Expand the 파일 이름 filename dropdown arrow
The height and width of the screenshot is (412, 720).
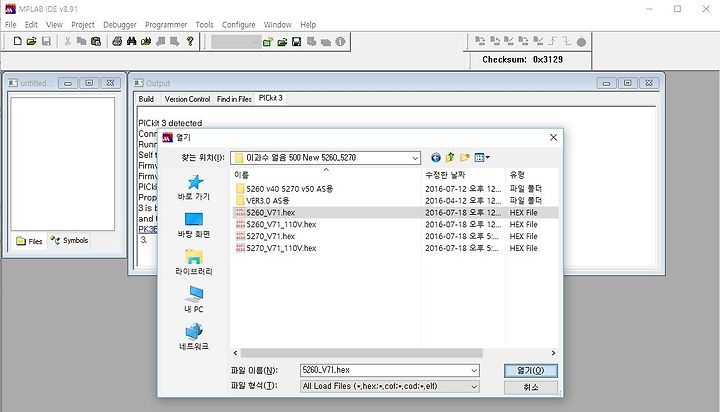coord(474,370)
